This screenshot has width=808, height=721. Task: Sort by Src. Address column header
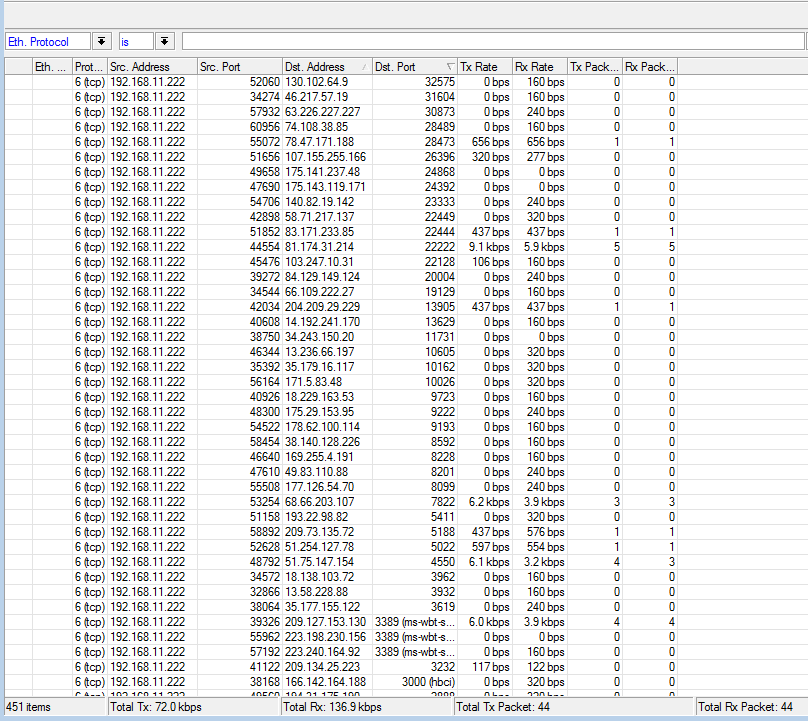[x=151, y=67]
